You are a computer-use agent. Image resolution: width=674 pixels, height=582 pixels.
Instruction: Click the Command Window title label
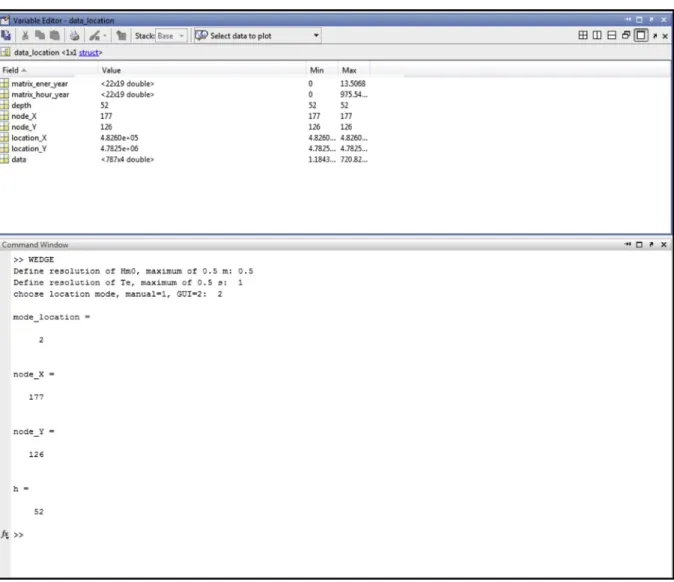(35, 245)
